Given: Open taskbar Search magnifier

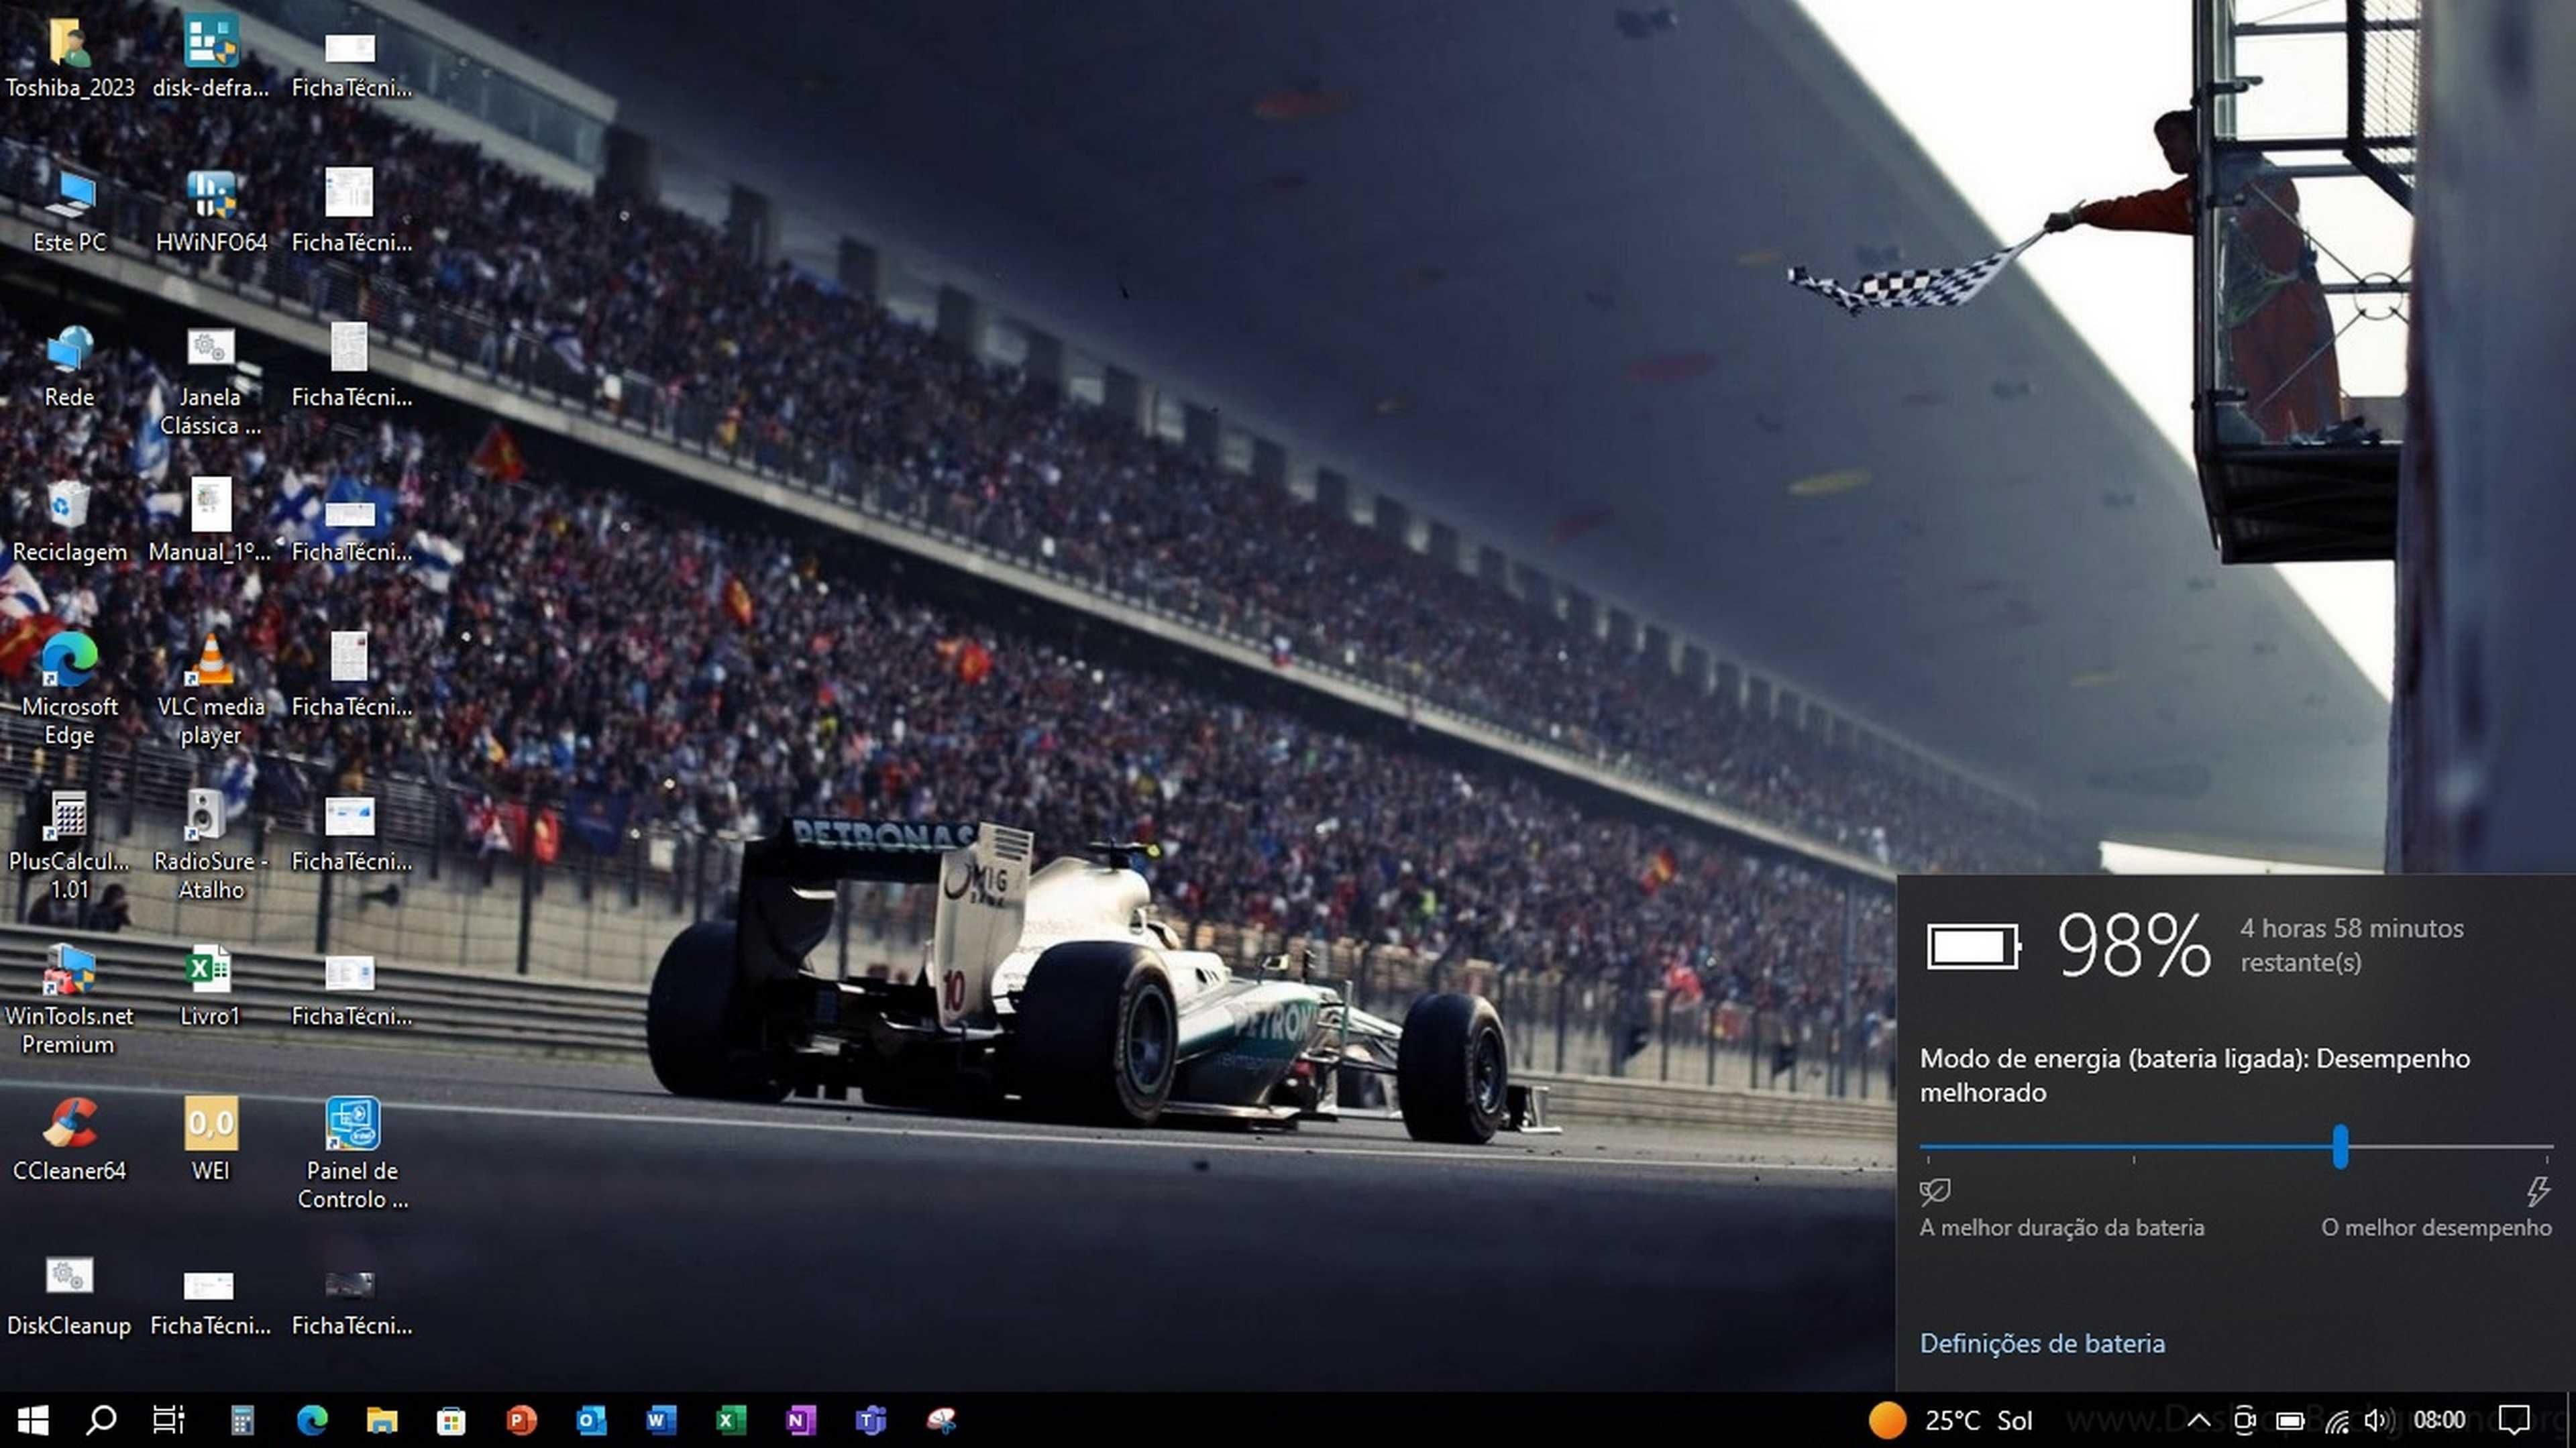Looking at the screenshot, I should click(x=101, y=1420).
